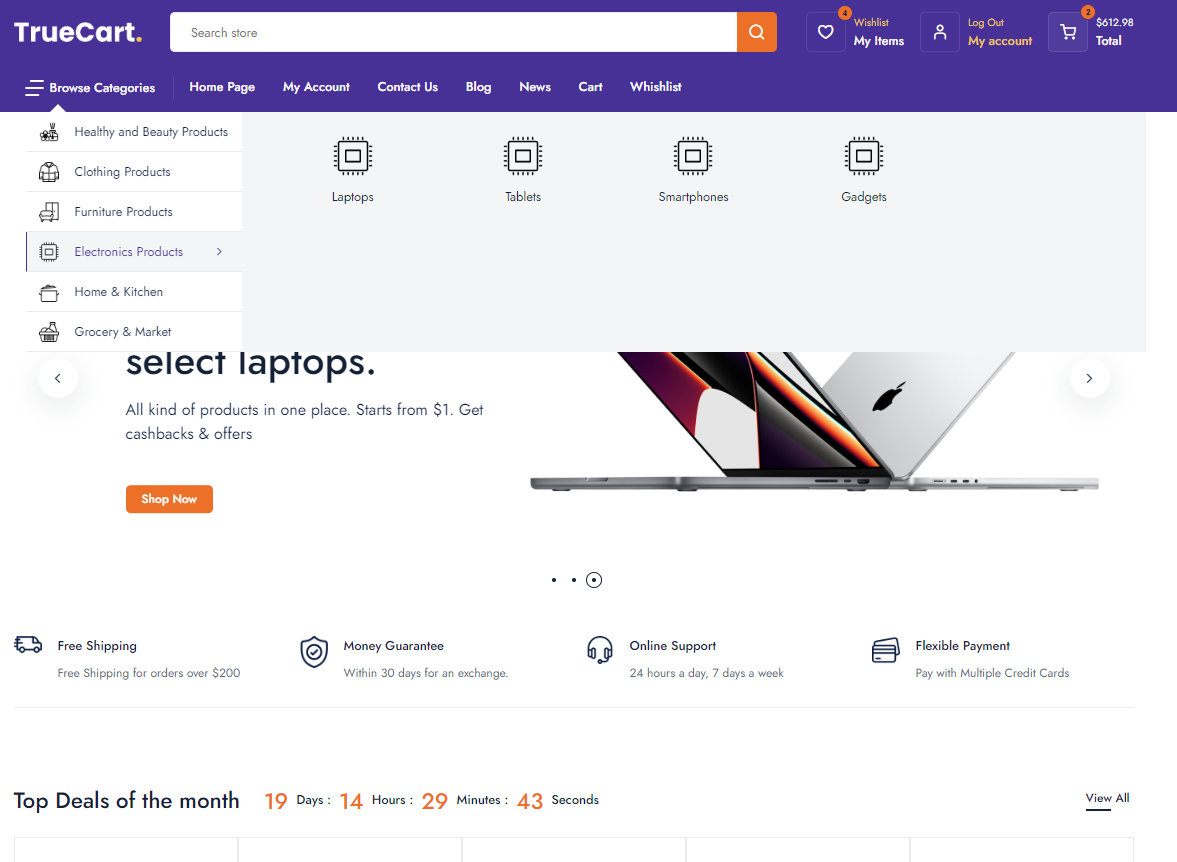This screenshot has height=862, width=1177.
Task: Open the Blog menu item
Action: 478,87
